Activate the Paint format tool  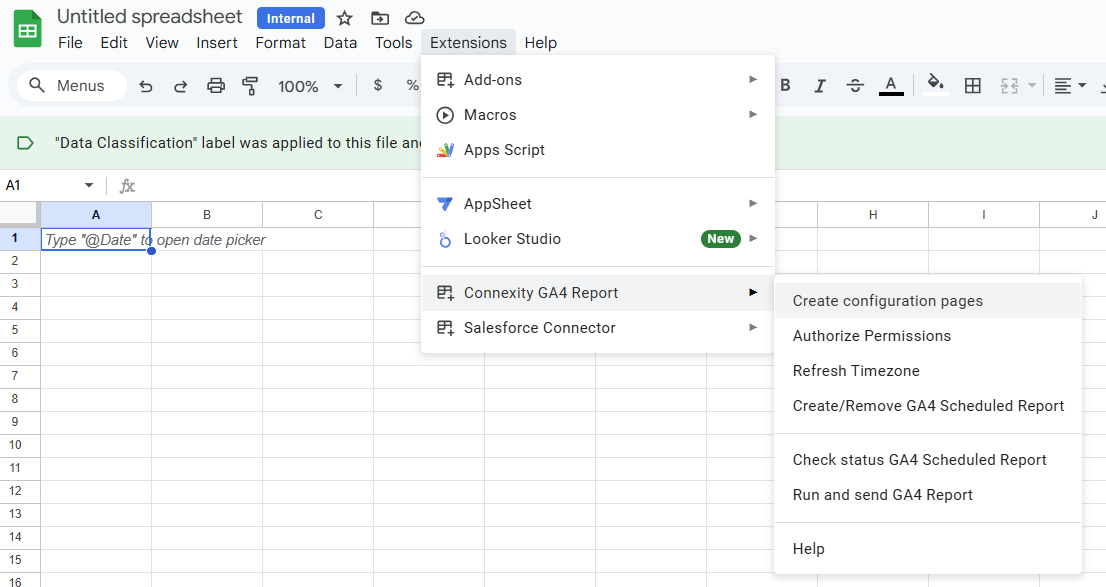click(250, 86)
